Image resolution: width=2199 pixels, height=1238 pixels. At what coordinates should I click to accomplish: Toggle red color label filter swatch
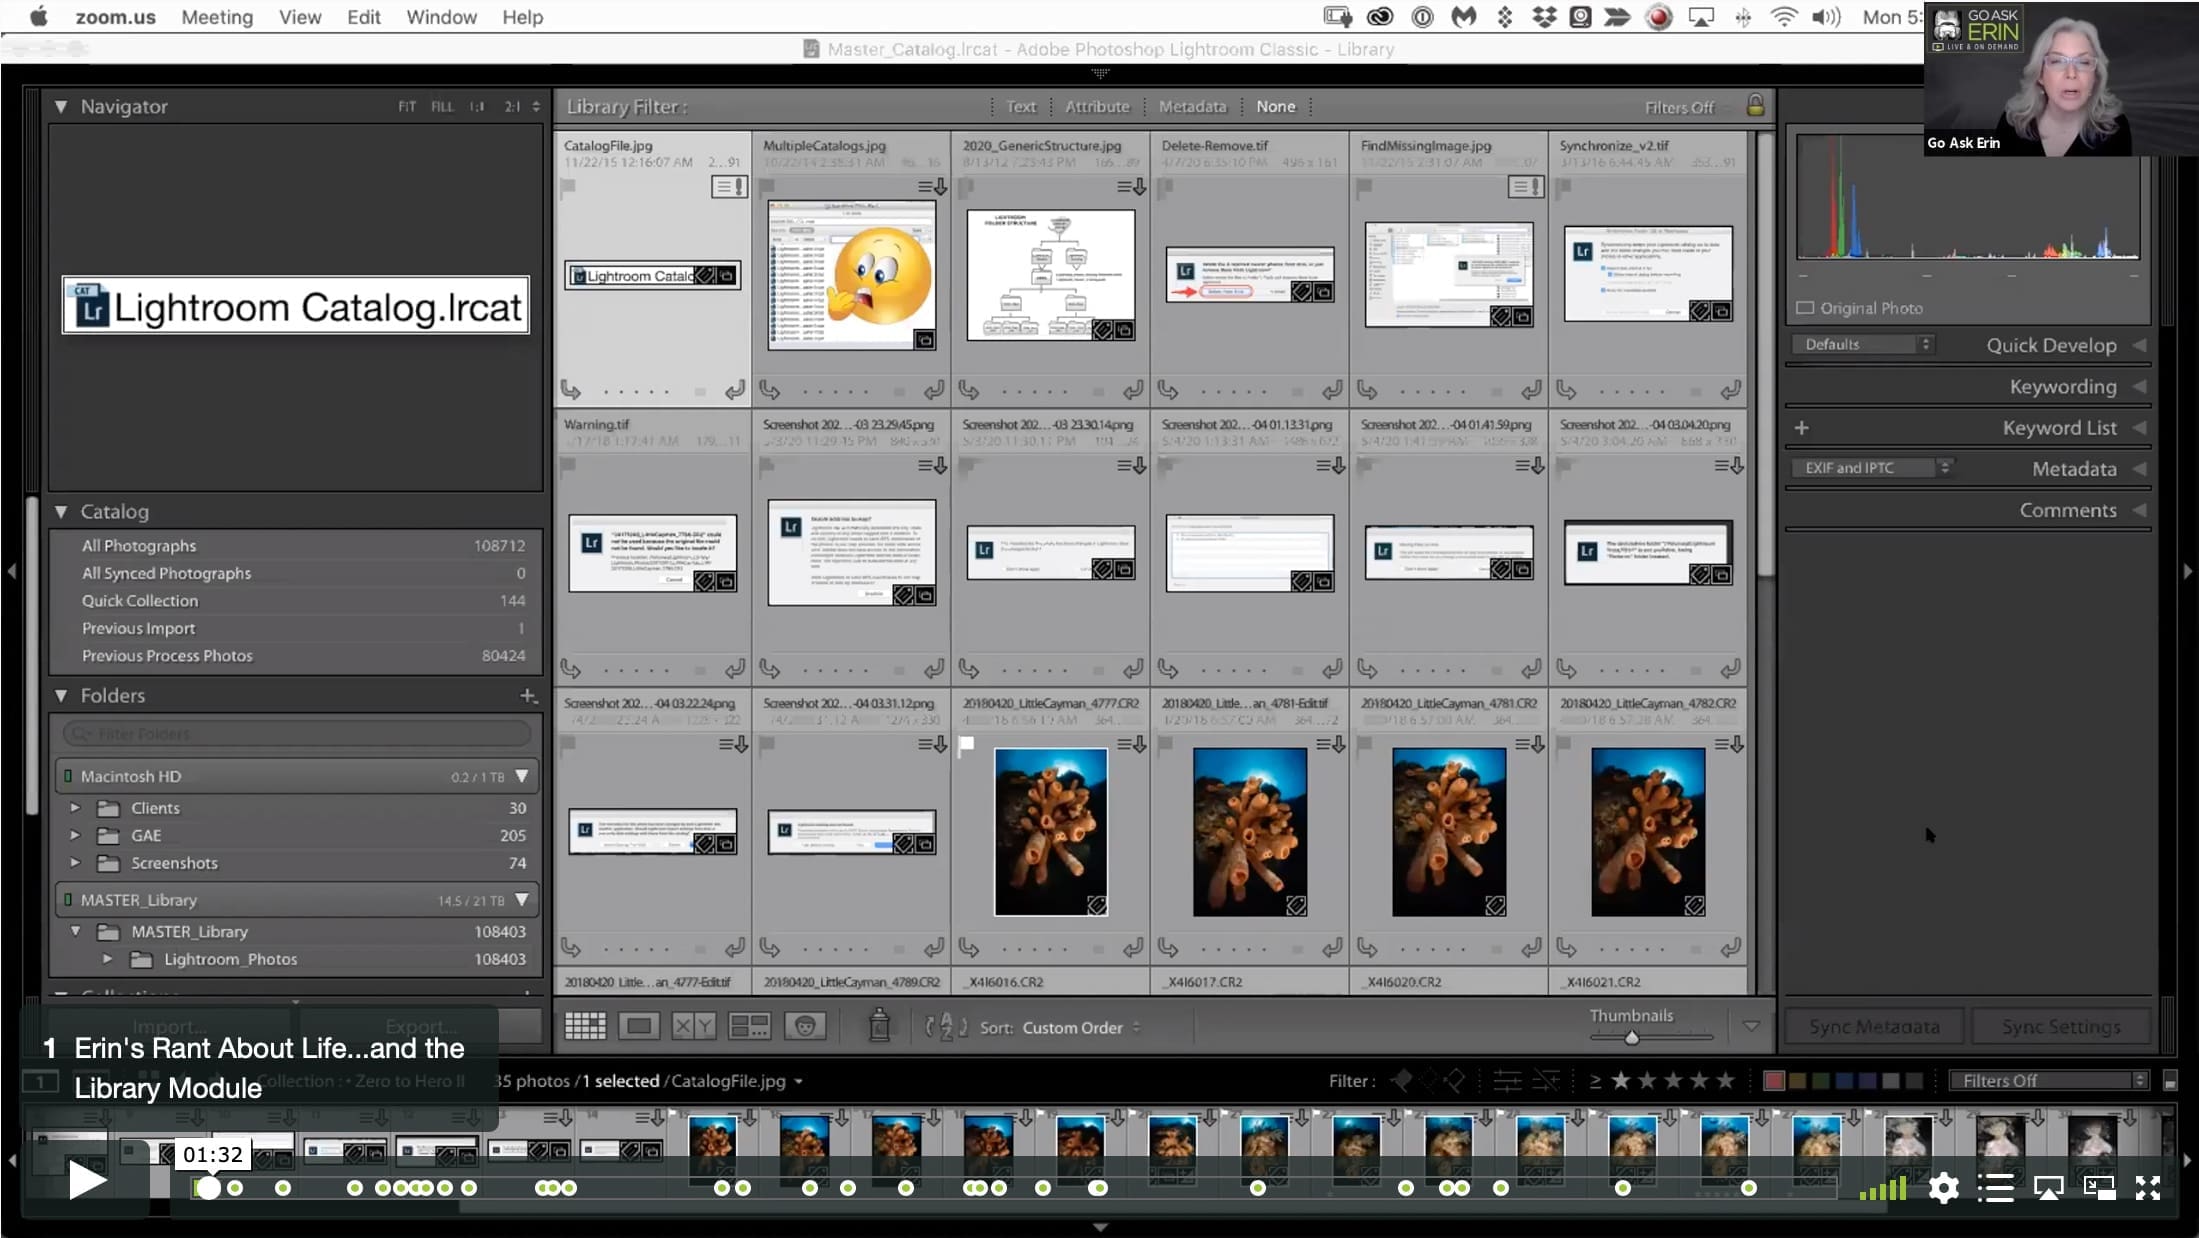[x=1774, y=1081]
